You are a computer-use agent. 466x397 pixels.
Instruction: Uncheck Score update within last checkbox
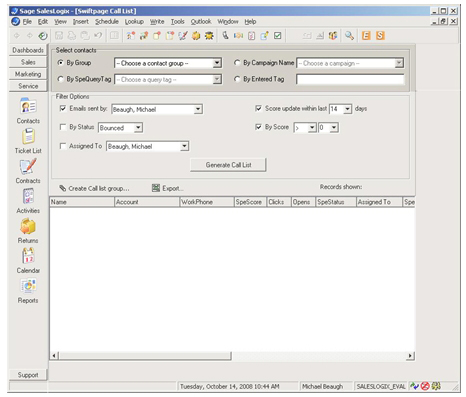click(x=258, y=108)
